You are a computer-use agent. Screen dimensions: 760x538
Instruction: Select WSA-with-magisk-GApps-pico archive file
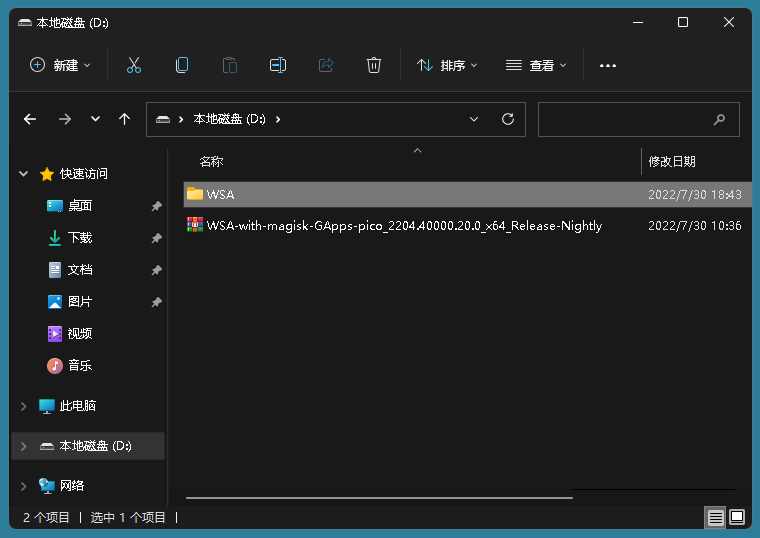tap(404, 226)
